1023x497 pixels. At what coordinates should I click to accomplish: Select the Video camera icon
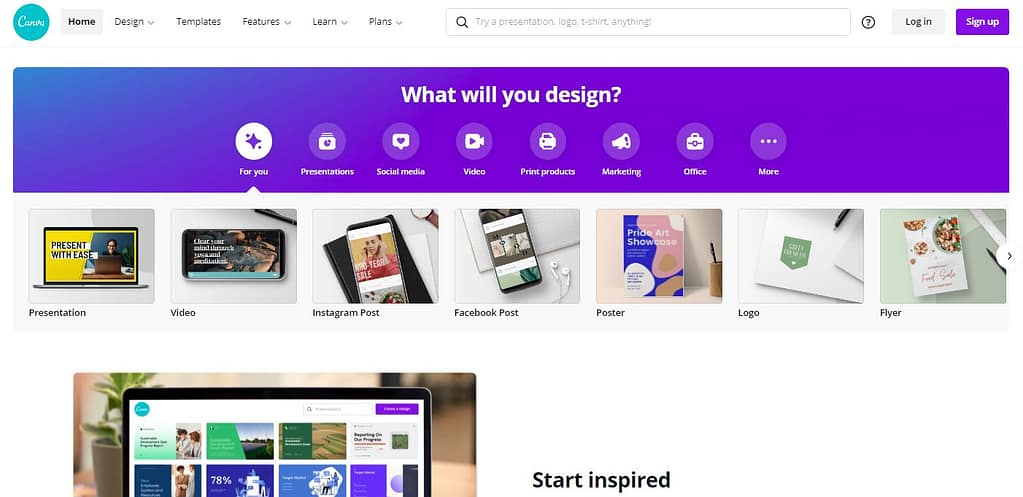474,141
